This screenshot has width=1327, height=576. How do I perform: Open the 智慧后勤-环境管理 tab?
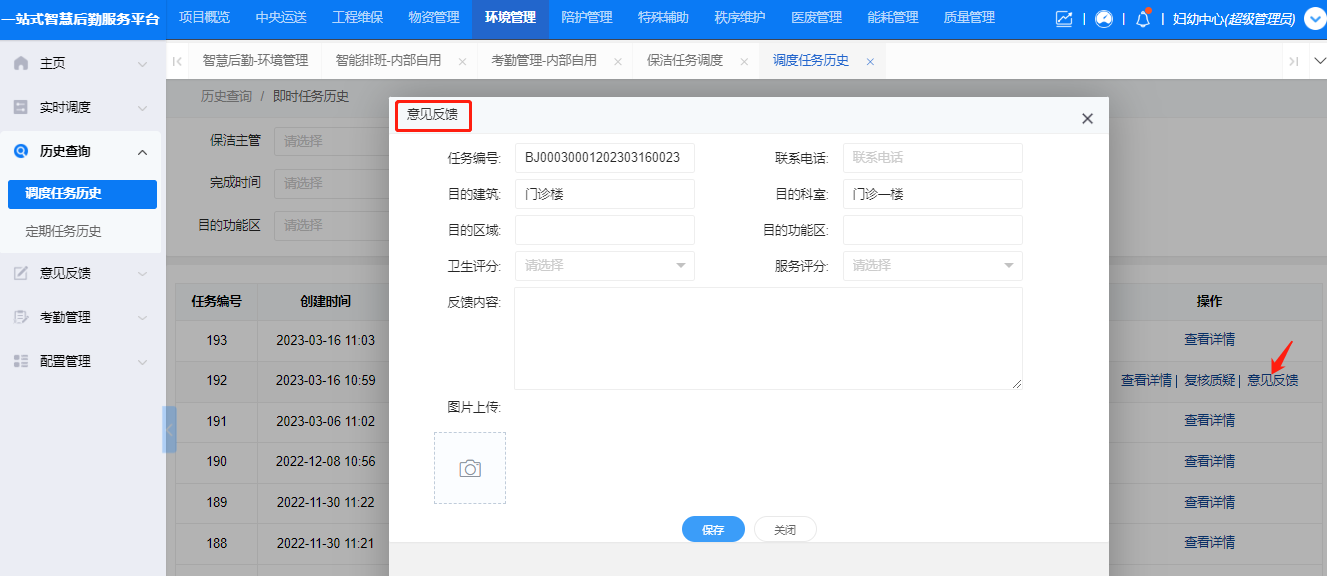coord(255,61)
